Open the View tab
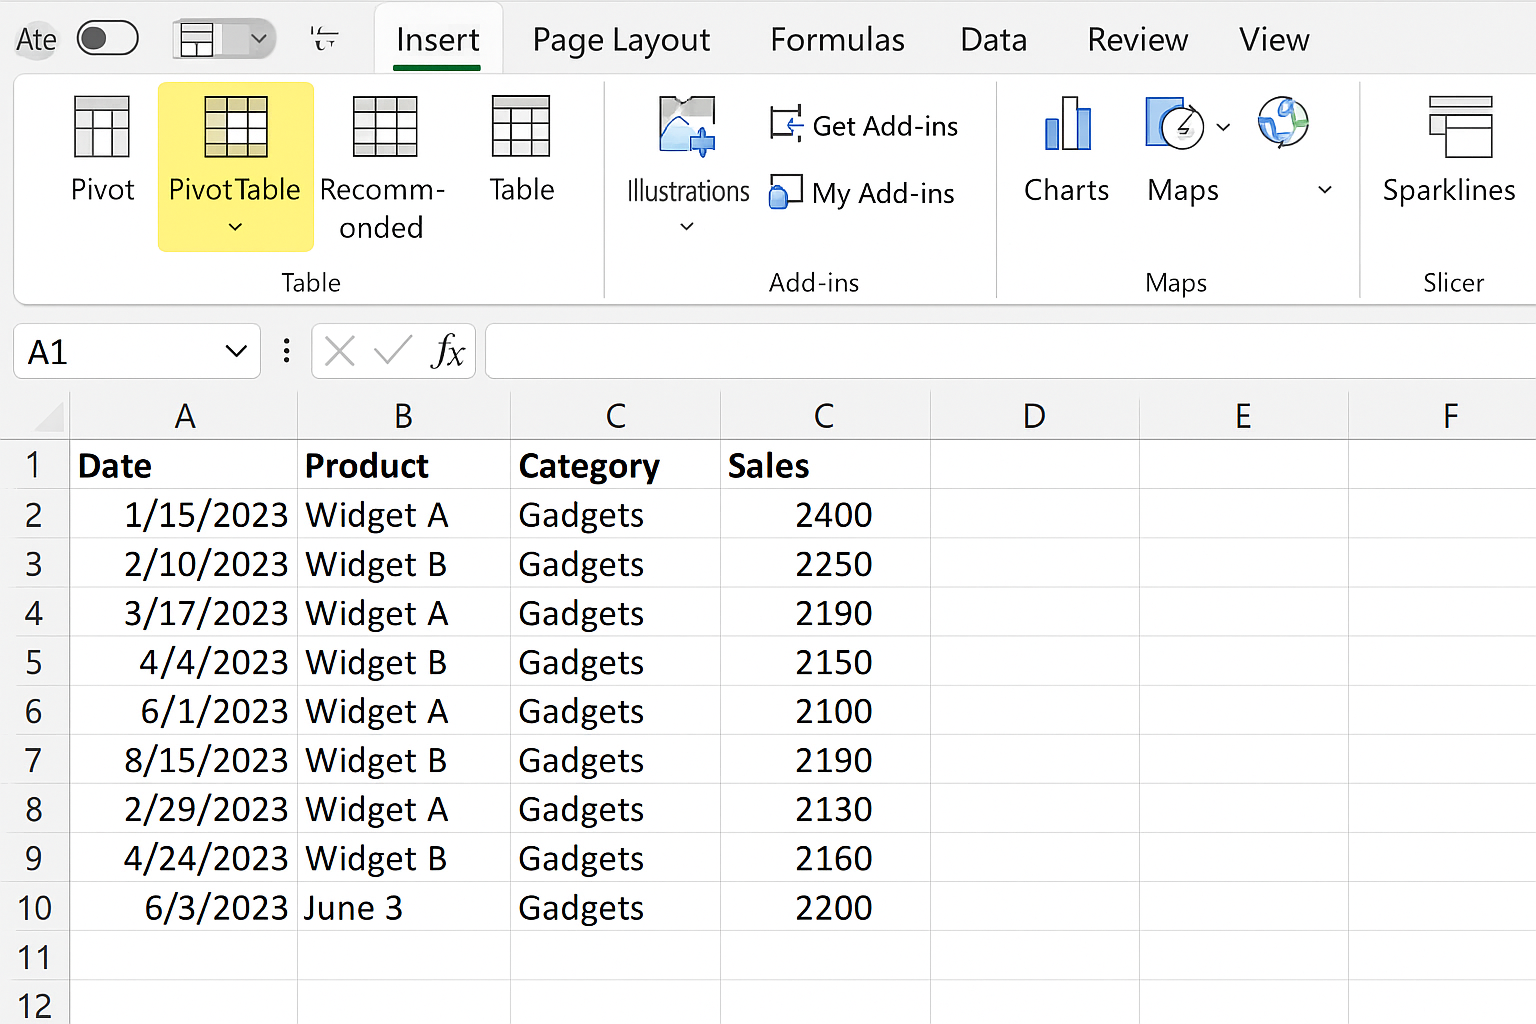The image size is (1536, 1024). pyautogui.click(x=1274, y=40)
